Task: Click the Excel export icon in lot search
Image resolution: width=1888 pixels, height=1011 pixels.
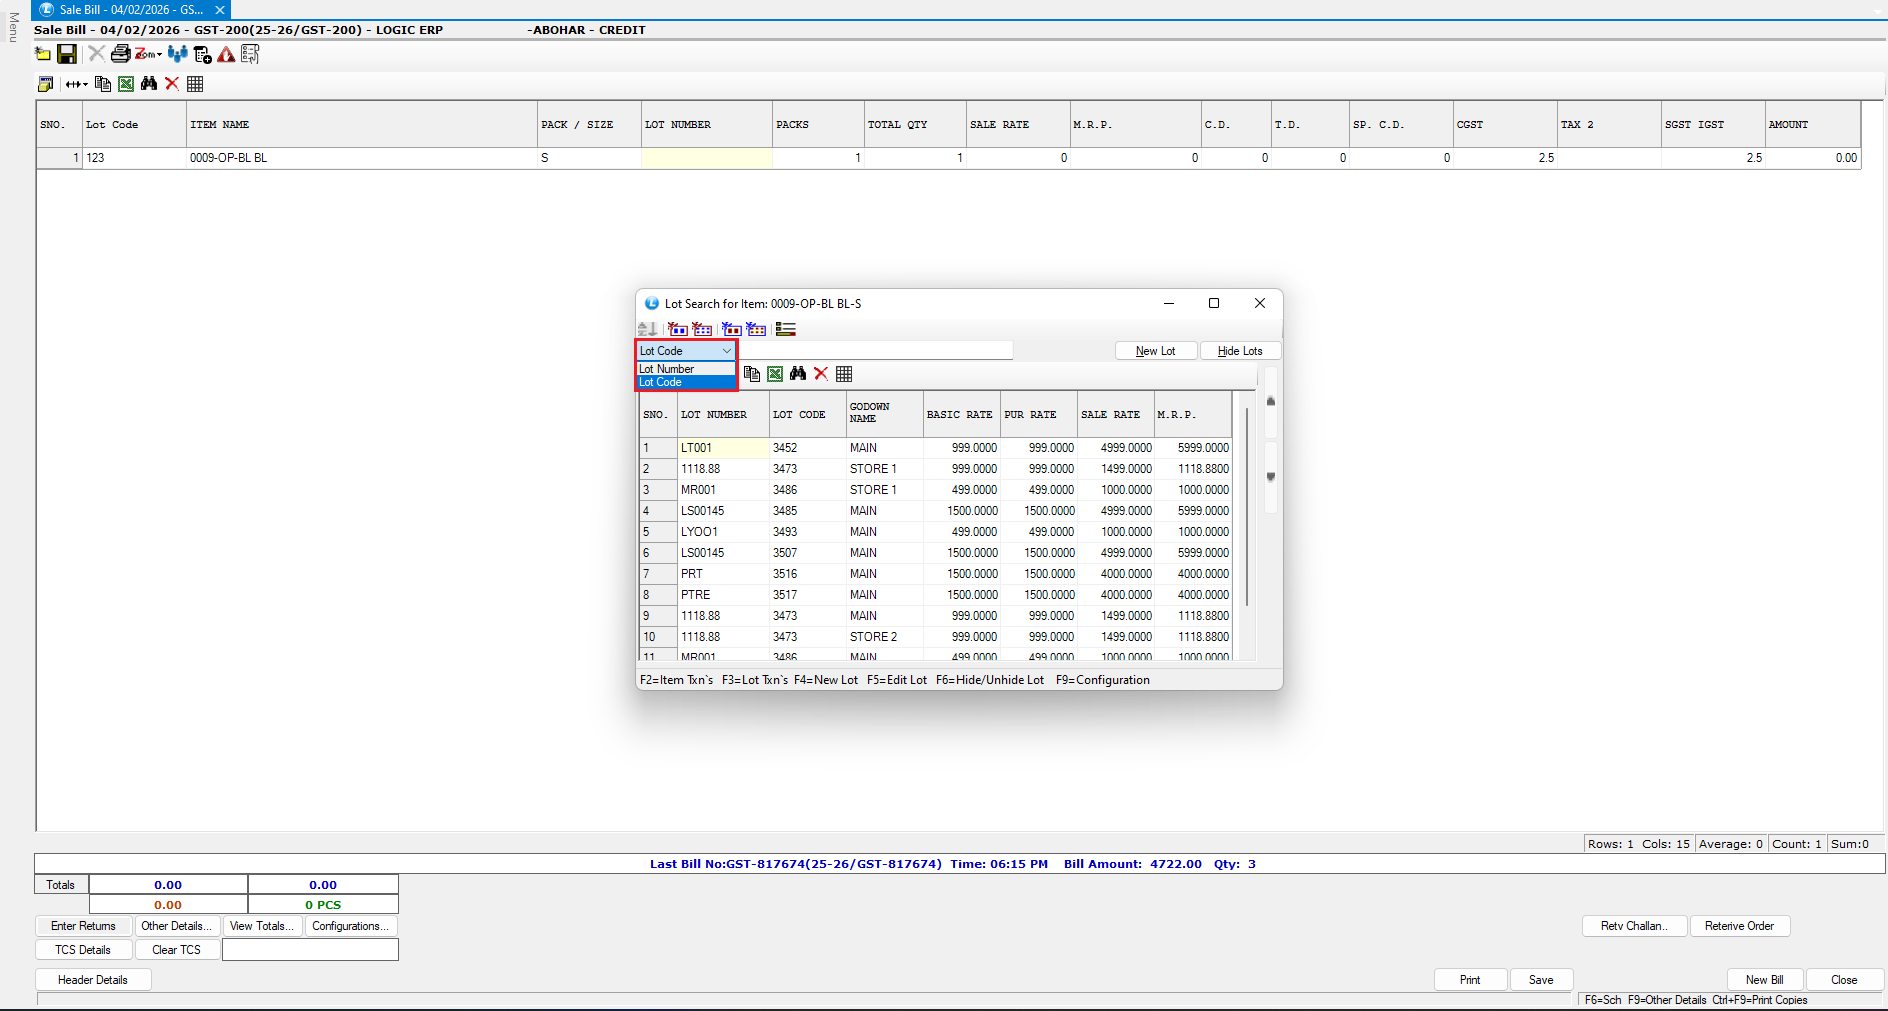Action: click(775, 374)
